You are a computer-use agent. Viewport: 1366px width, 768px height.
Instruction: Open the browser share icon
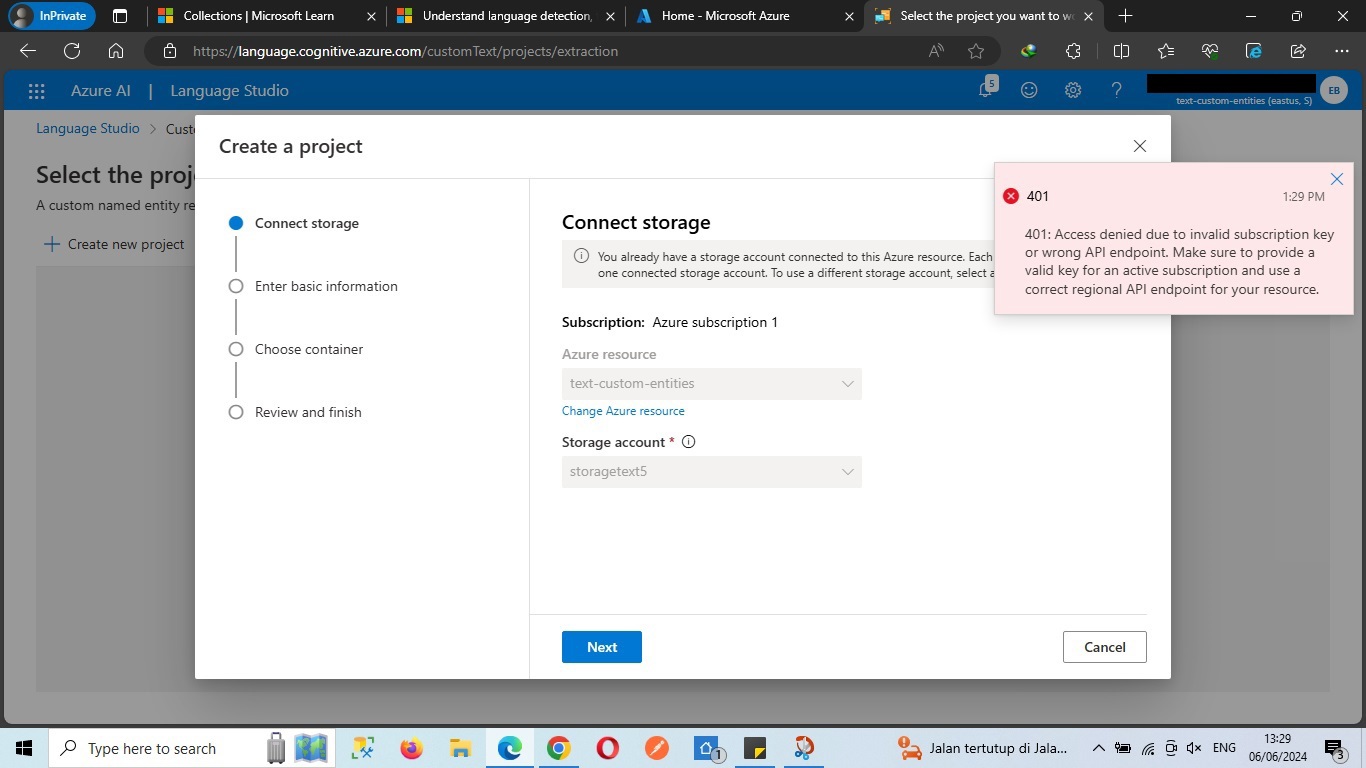pyautogui.click(x=1298, y=51)
